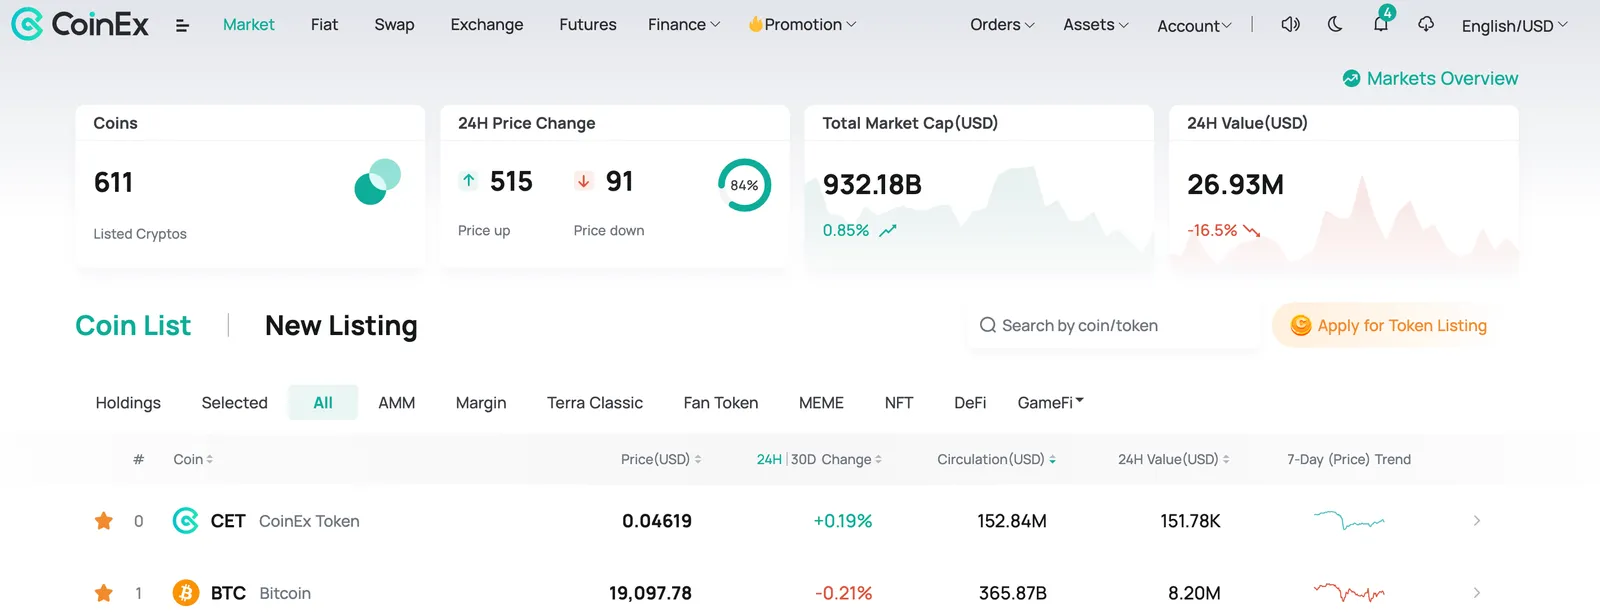Sort the list by Coin column

(193, 459)
